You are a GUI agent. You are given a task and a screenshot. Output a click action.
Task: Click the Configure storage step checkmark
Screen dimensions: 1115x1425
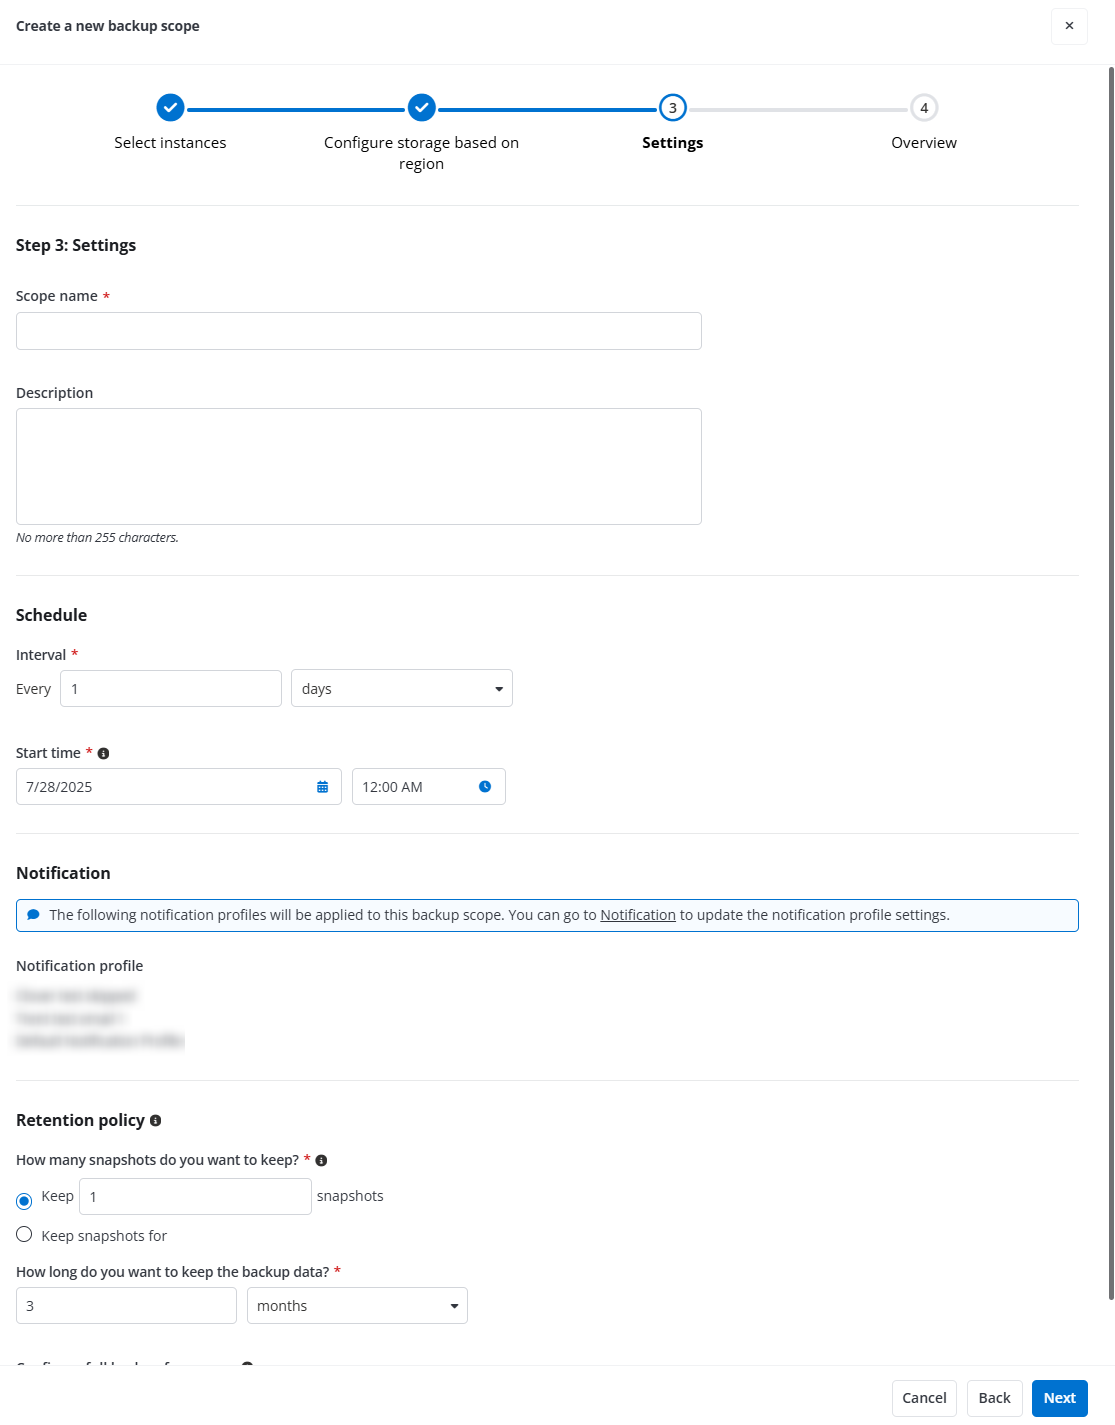[x=422, y=107]
